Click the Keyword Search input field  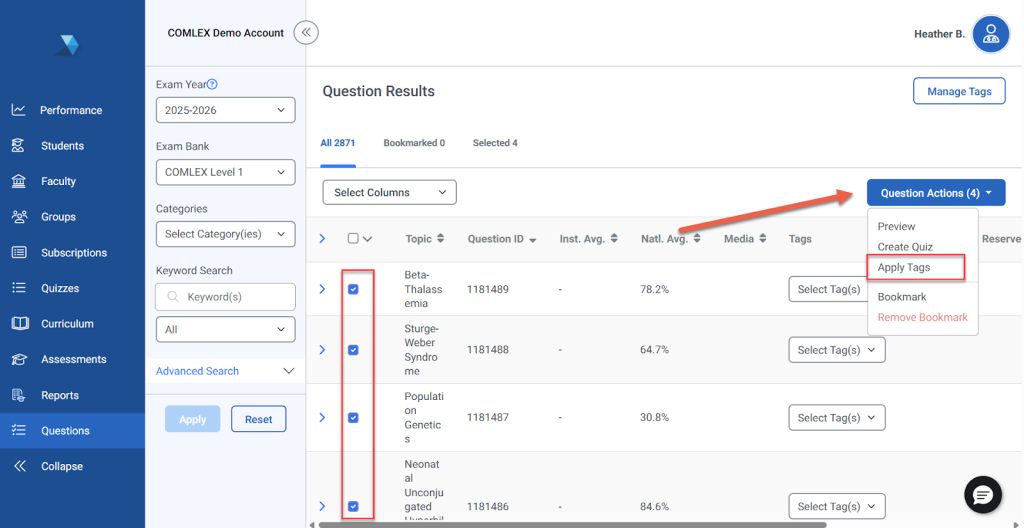[230, 297]
